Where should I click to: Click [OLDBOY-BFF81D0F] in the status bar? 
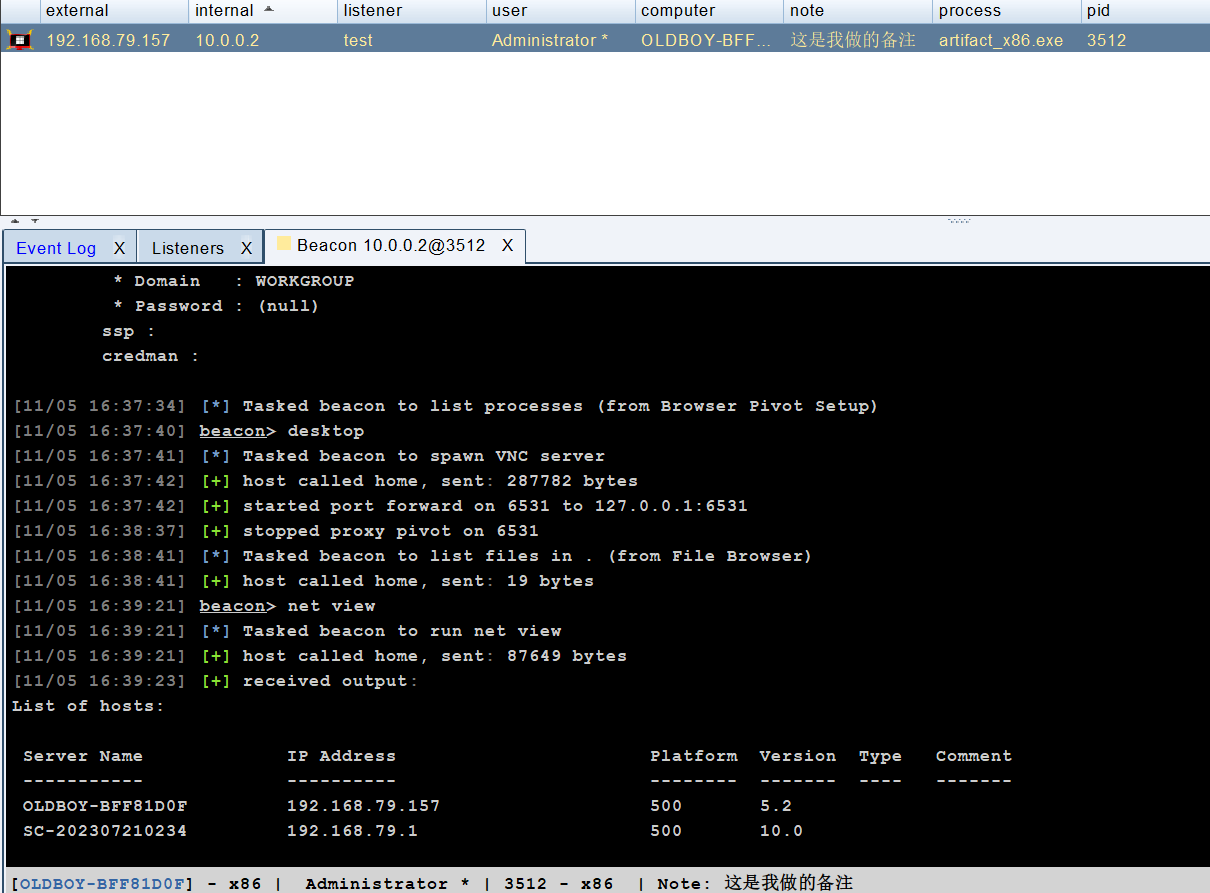(103, 884)
